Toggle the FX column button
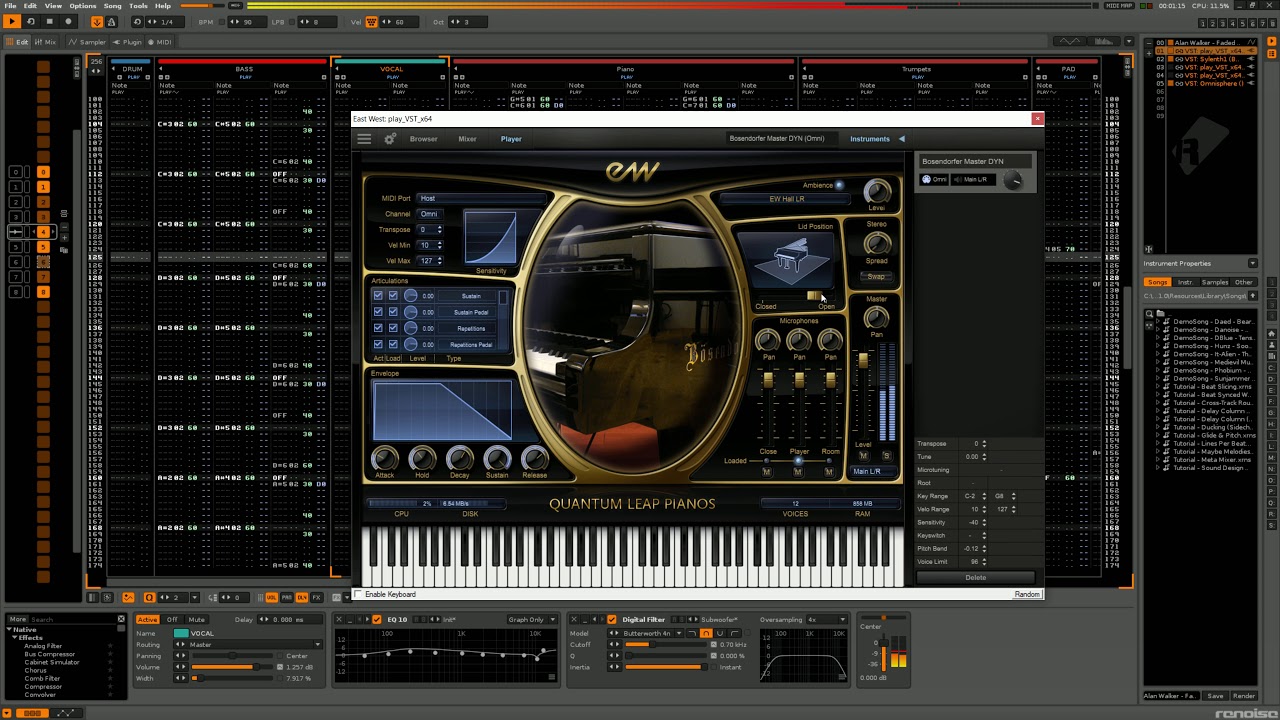Screen dimensions: 1280x720 [316, 597]
